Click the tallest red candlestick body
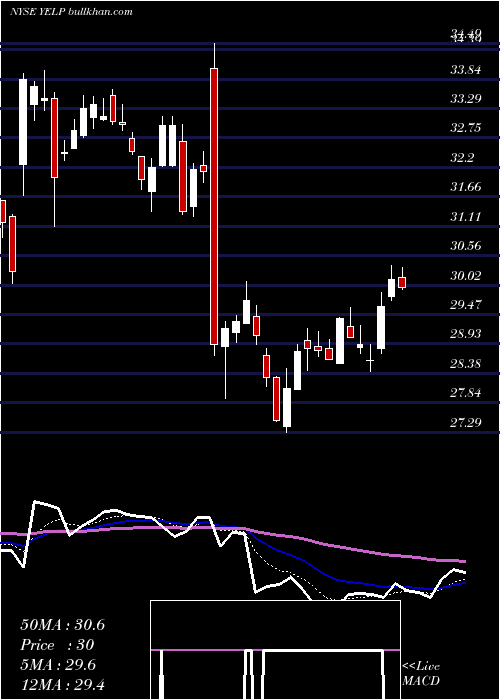The height and width of the screenshot is (700, 500). pyautogui.click(x=214, y=206)
